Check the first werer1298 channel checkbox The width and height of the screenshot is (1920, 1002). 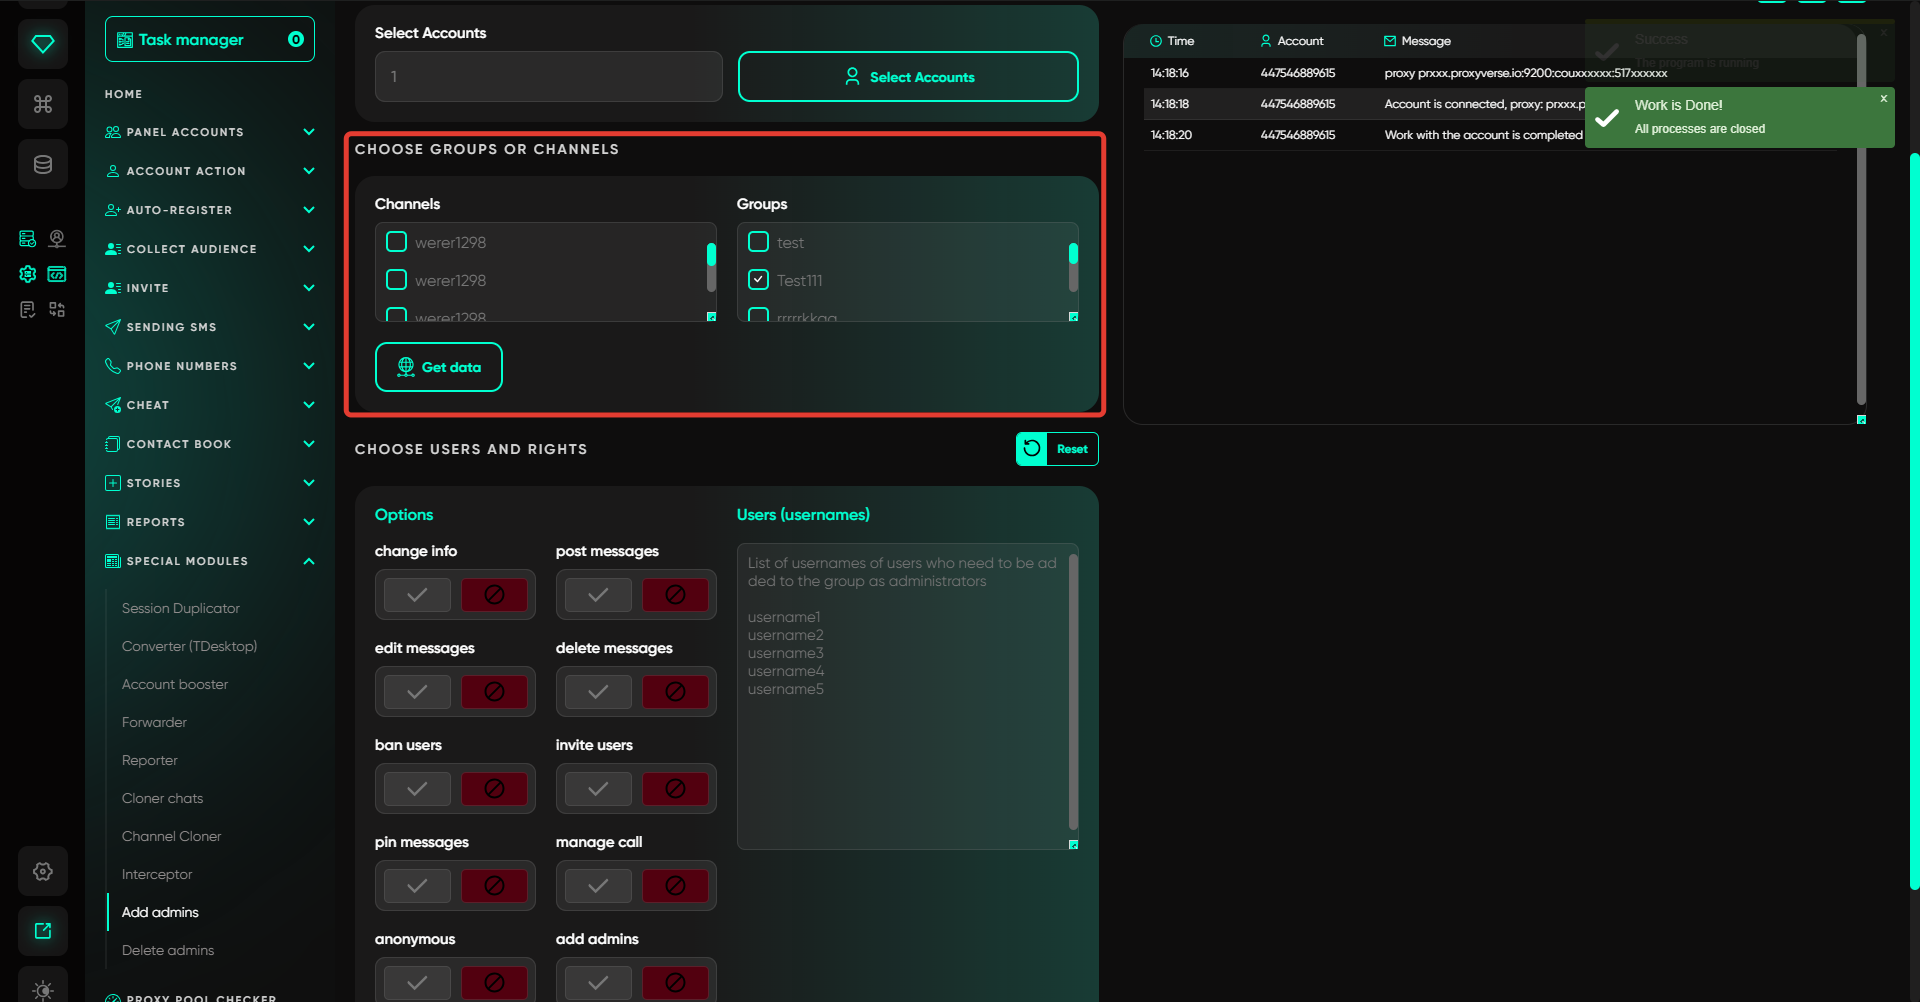tap(397, 242)
